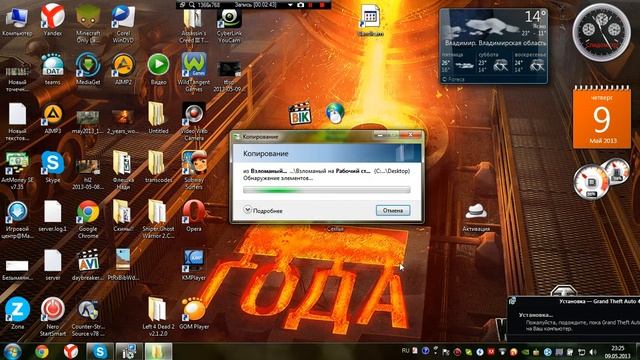Open the AIMP2 desktop shortcut
This screenshot has height=360, width=640.
coord(123,65)
